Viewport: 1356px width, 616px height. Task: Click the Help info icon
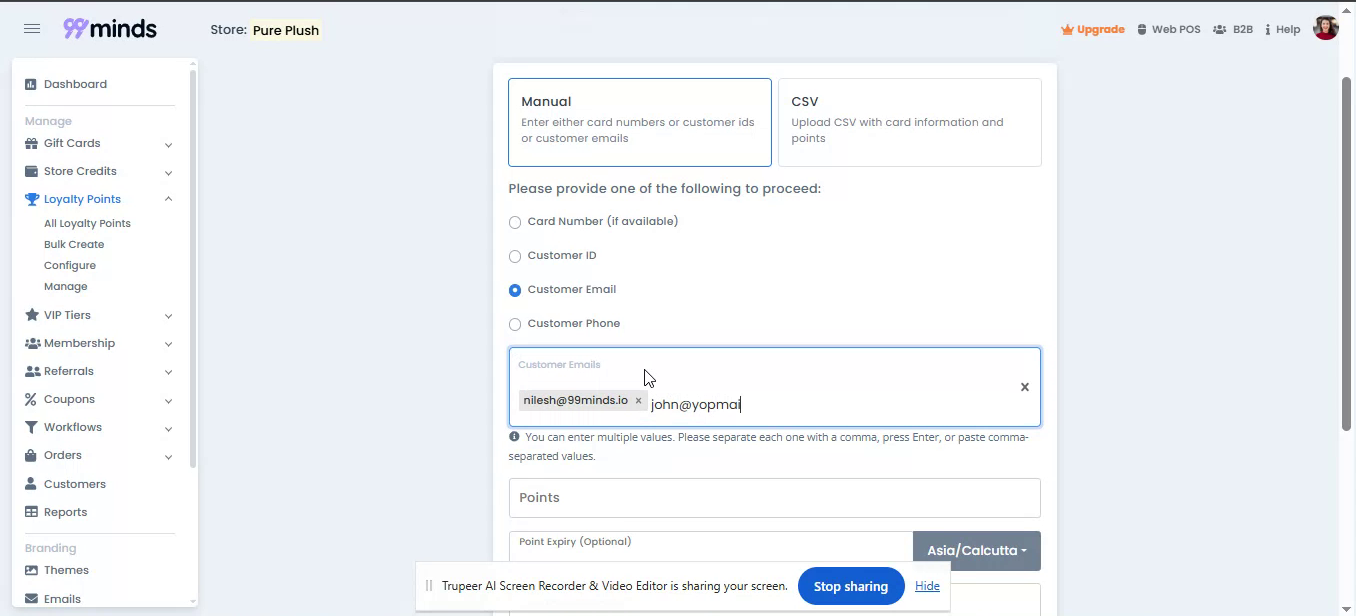[1268, 29]
